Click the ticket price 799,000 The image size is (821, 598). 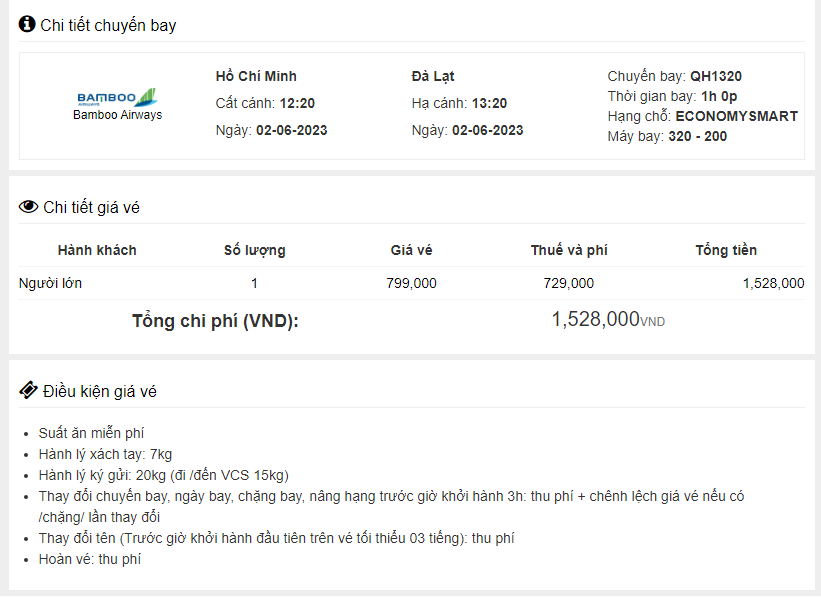point(411,283)
